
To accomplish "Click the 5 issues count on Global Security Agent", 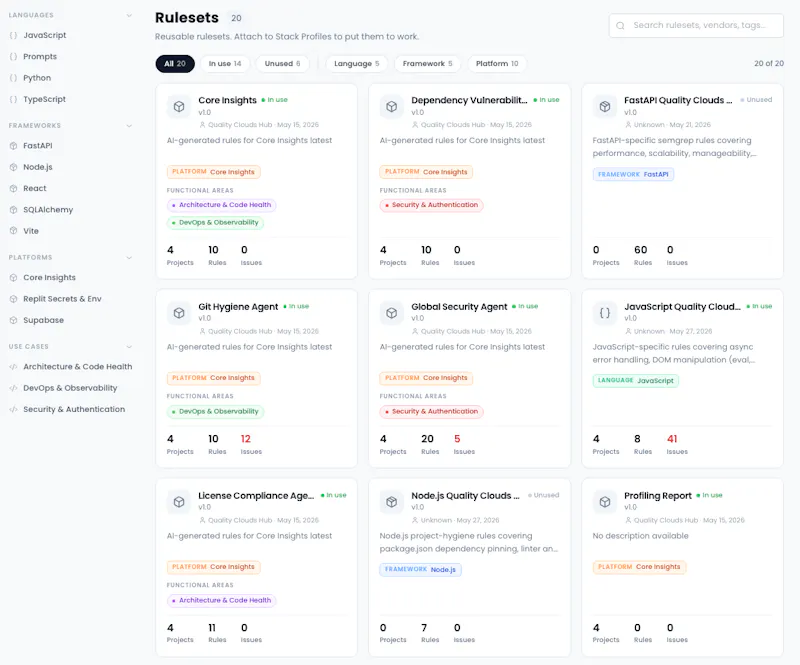I will pos(457,439).
